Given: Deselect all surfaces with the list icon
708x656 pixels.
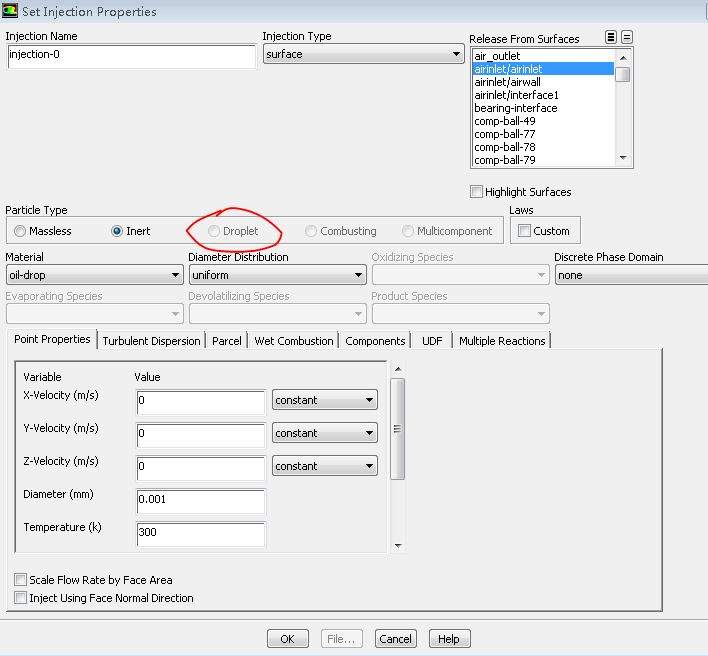Looking at the screenshot, I should coord(627,37).
